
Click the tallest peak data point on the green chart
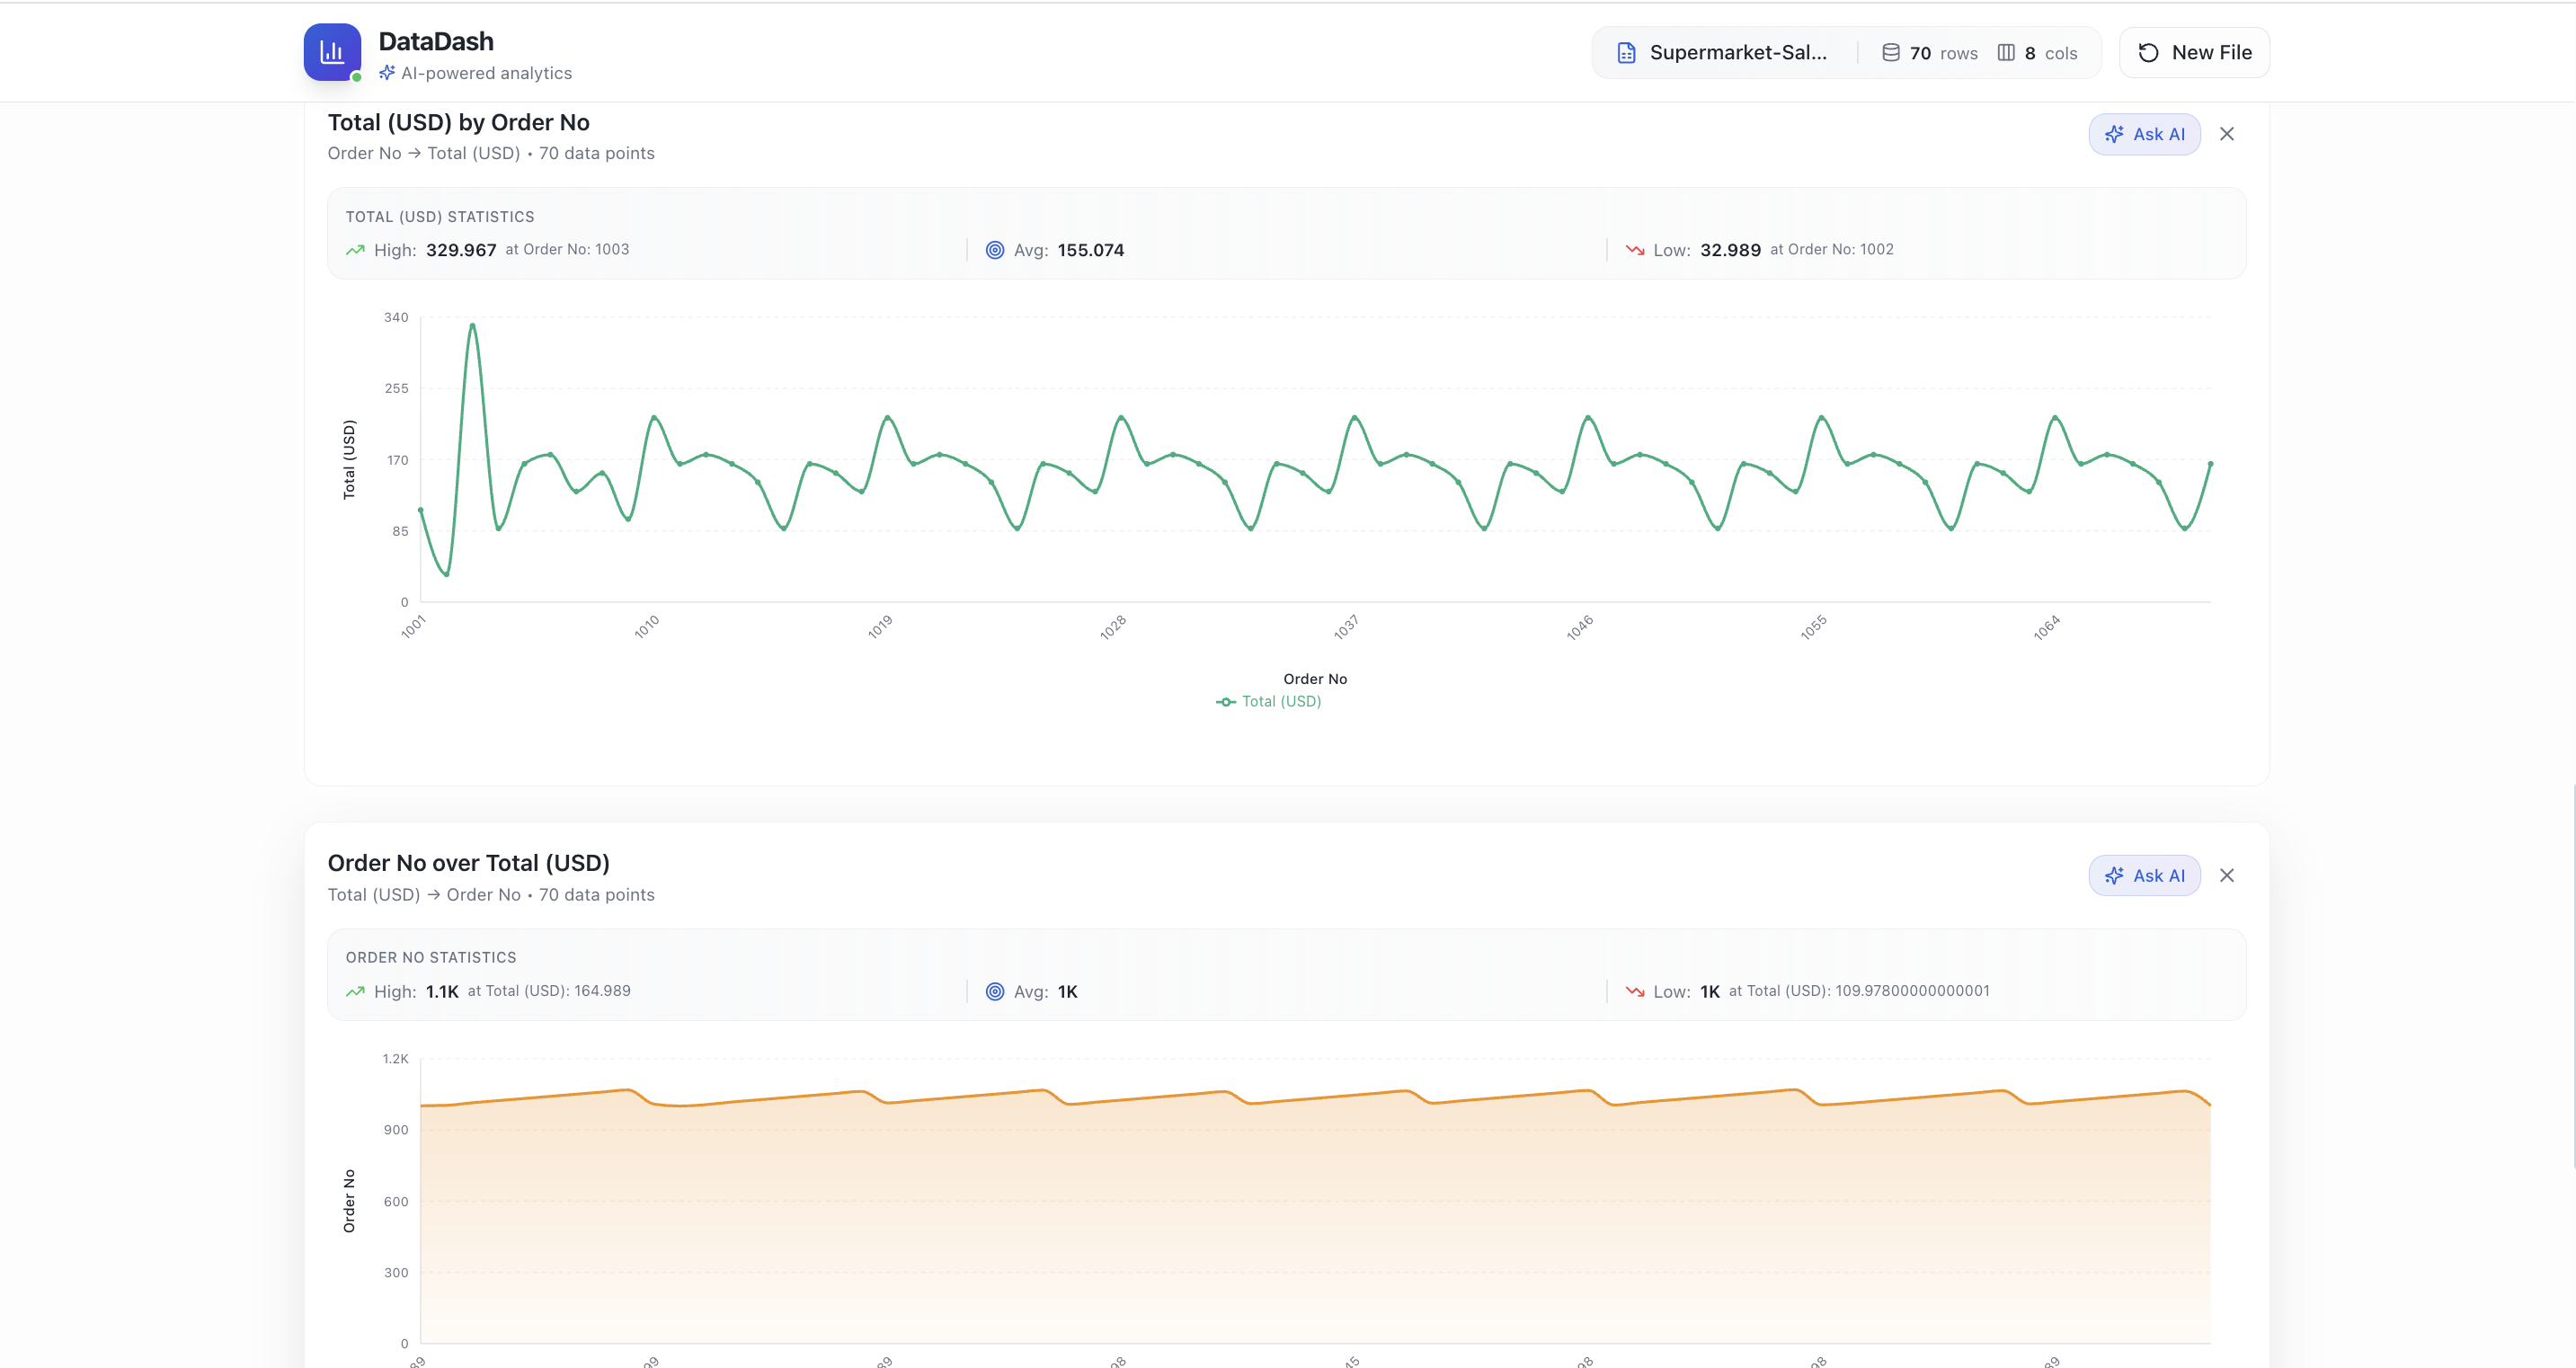pos(472,324)
